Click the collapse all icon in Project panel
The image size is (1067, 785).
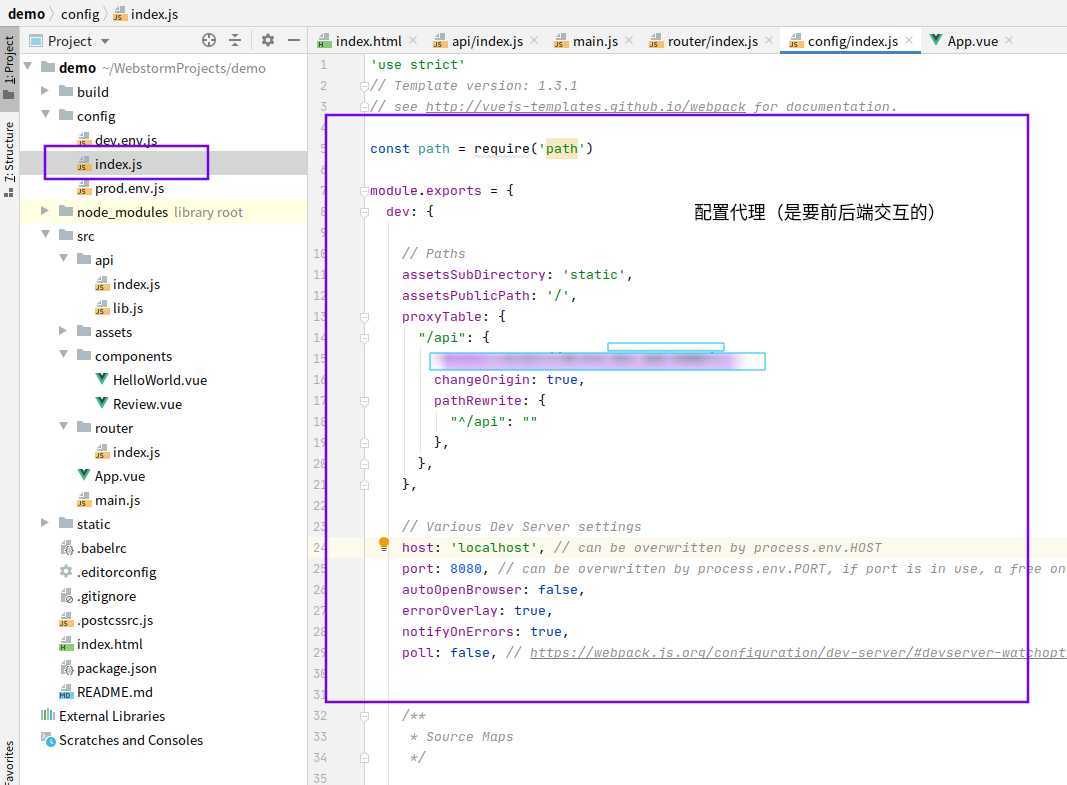click(235, 41)
